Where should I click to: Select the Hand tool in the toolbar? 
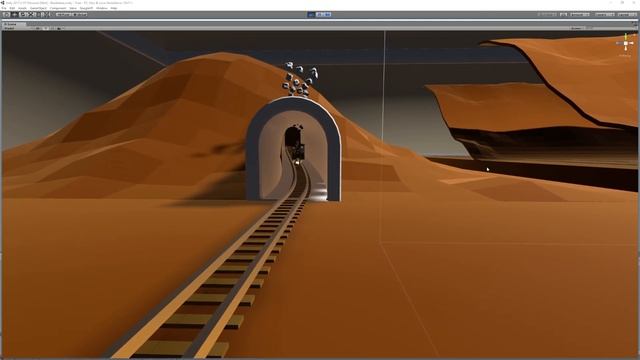(6, 15)
